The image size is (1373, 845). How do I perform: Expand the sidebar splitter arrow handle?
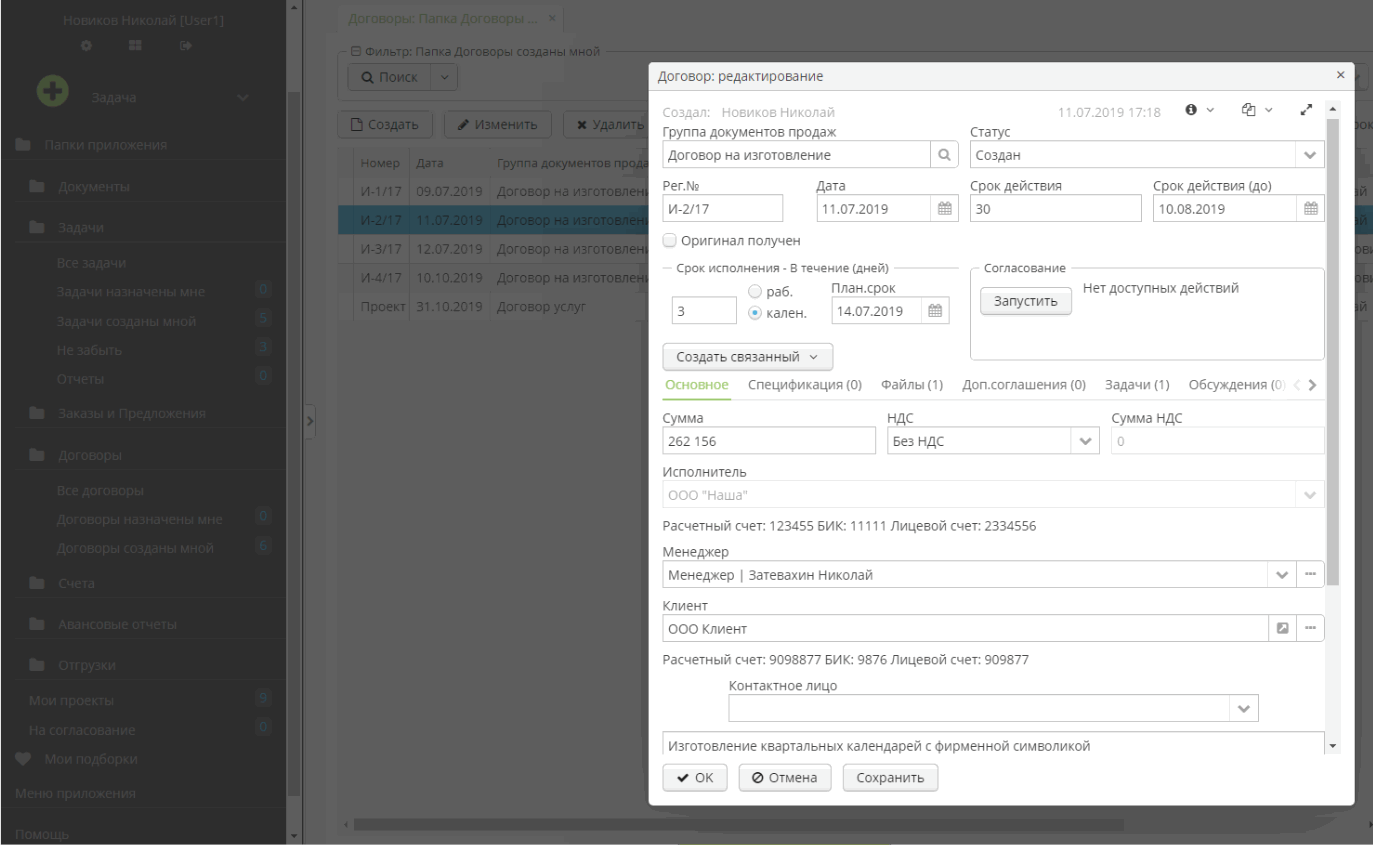click(309, 422)
